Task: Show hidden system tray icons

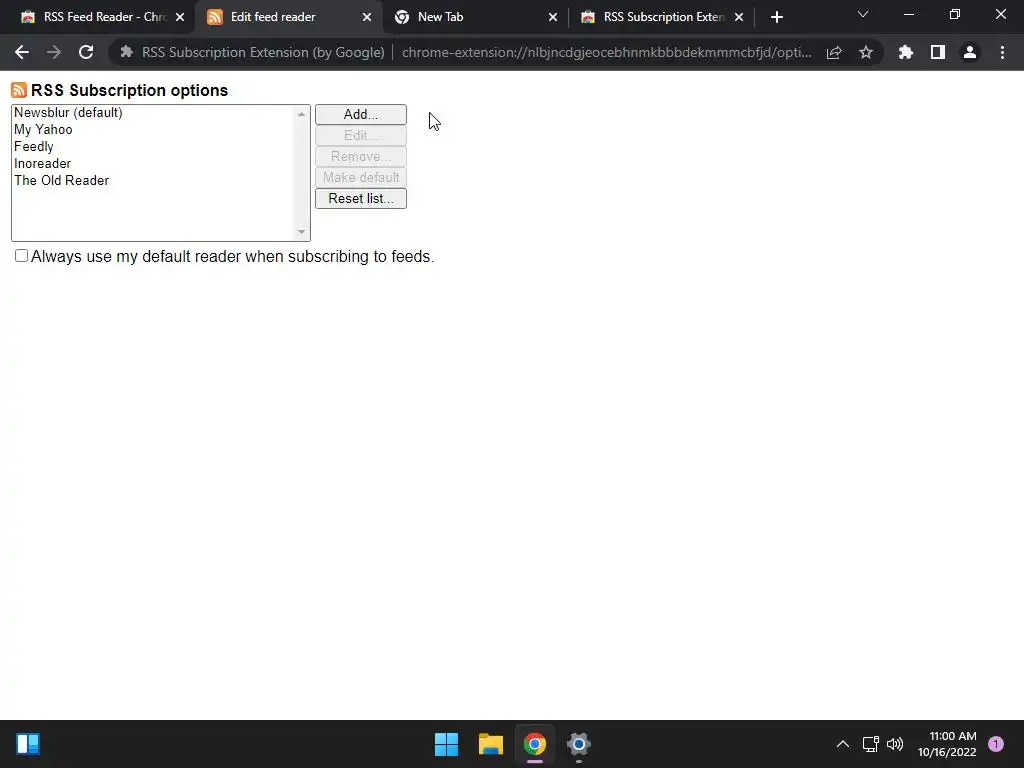Action: pyautogui.click(x=843, y=744)
